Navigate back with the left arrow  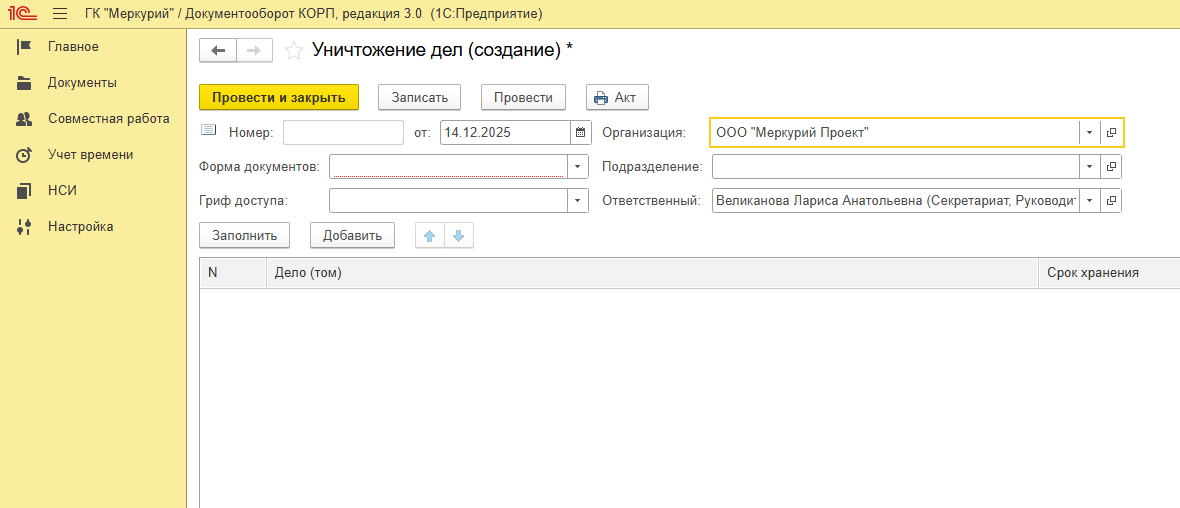(218, 51)
